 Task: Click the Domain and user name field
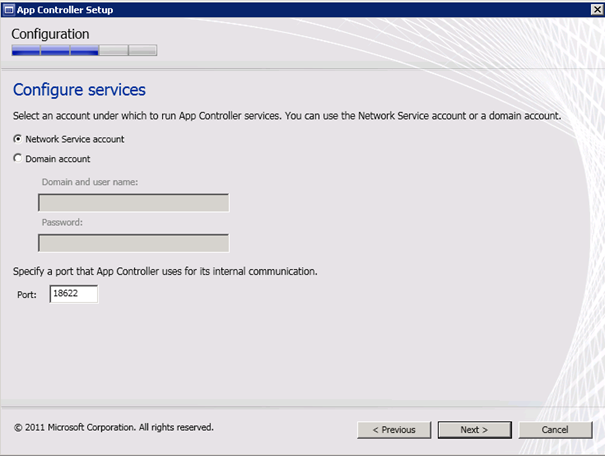[x=133, y=203]
